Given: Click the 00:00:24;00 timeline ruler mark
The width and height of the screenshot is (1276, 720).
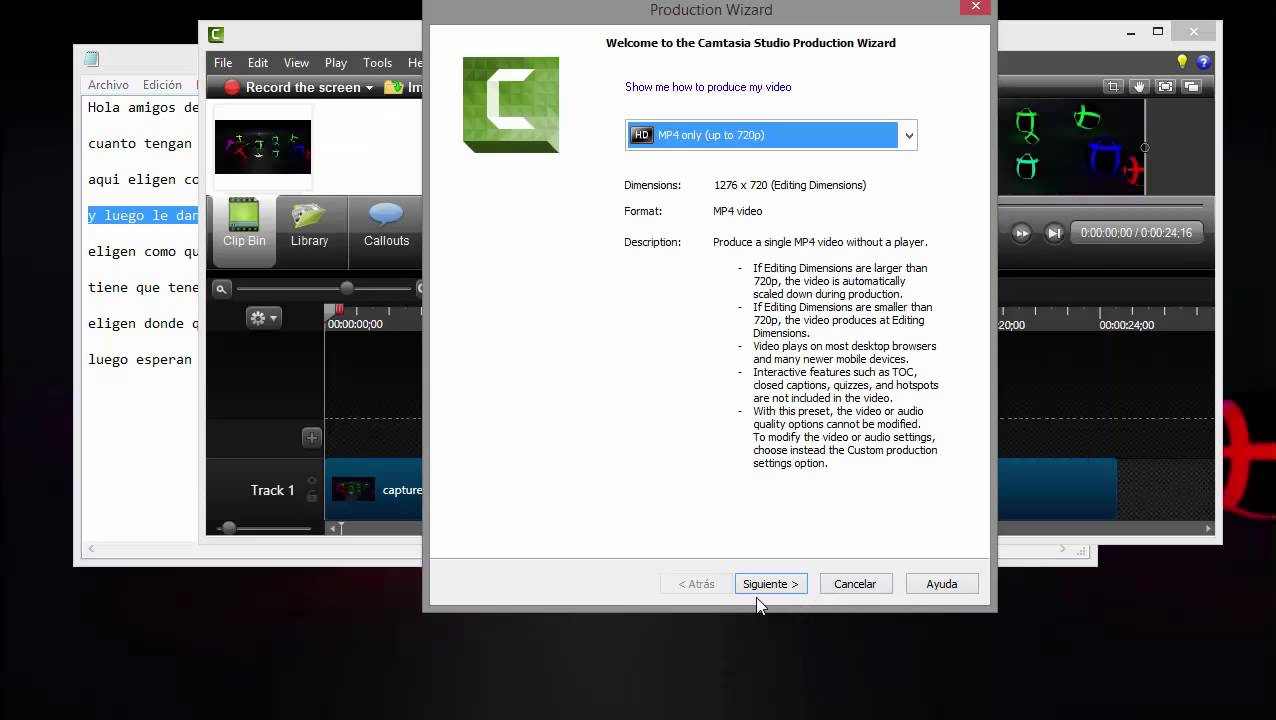Looking at the screenshot, I should coord(1126,325).
